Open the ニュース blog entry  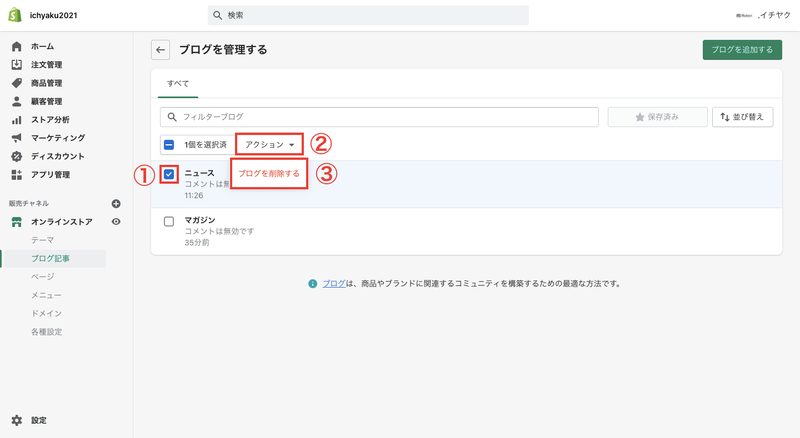point(199,173)
